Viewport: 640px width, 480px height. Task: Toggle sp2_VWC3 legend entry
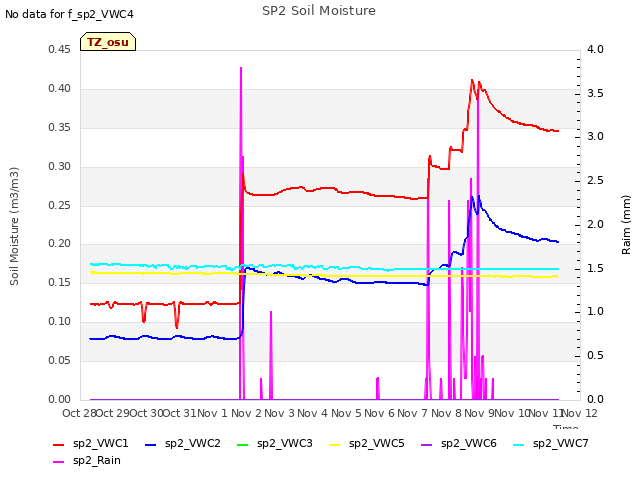(x=275, y=443)
